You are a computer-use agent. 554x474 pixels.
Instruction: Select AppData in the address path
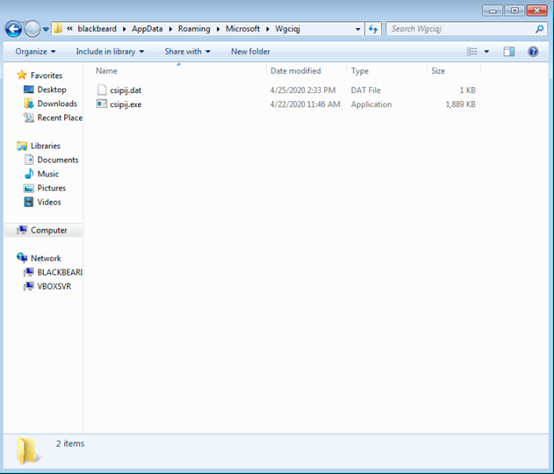(147, 29)
